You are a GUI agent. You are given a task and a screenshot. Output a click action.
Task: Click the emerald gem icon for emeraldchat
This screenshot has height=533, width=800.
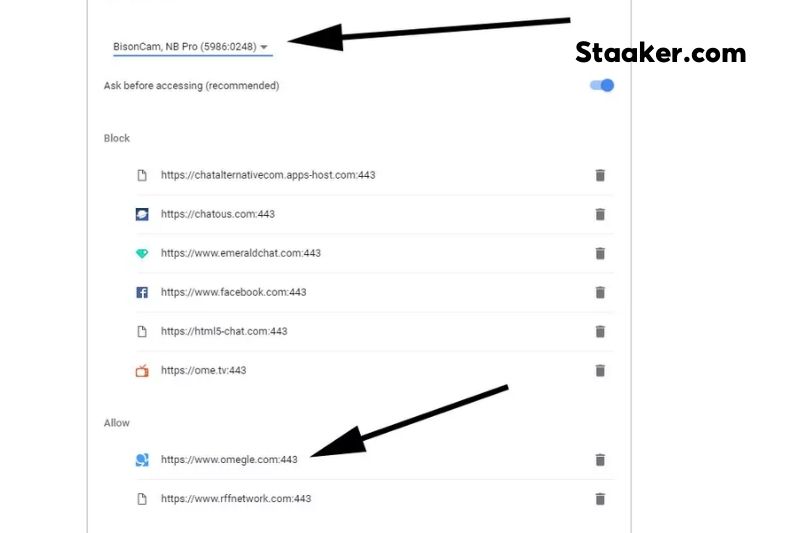point(142,253)
